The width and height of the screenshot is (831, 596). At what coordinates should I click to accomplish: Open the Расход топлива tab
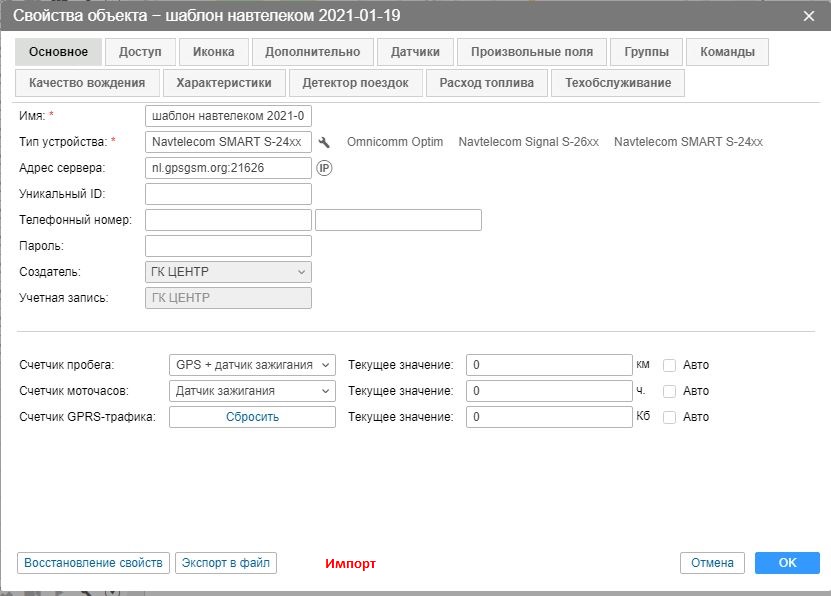click(x=487, y=83)
